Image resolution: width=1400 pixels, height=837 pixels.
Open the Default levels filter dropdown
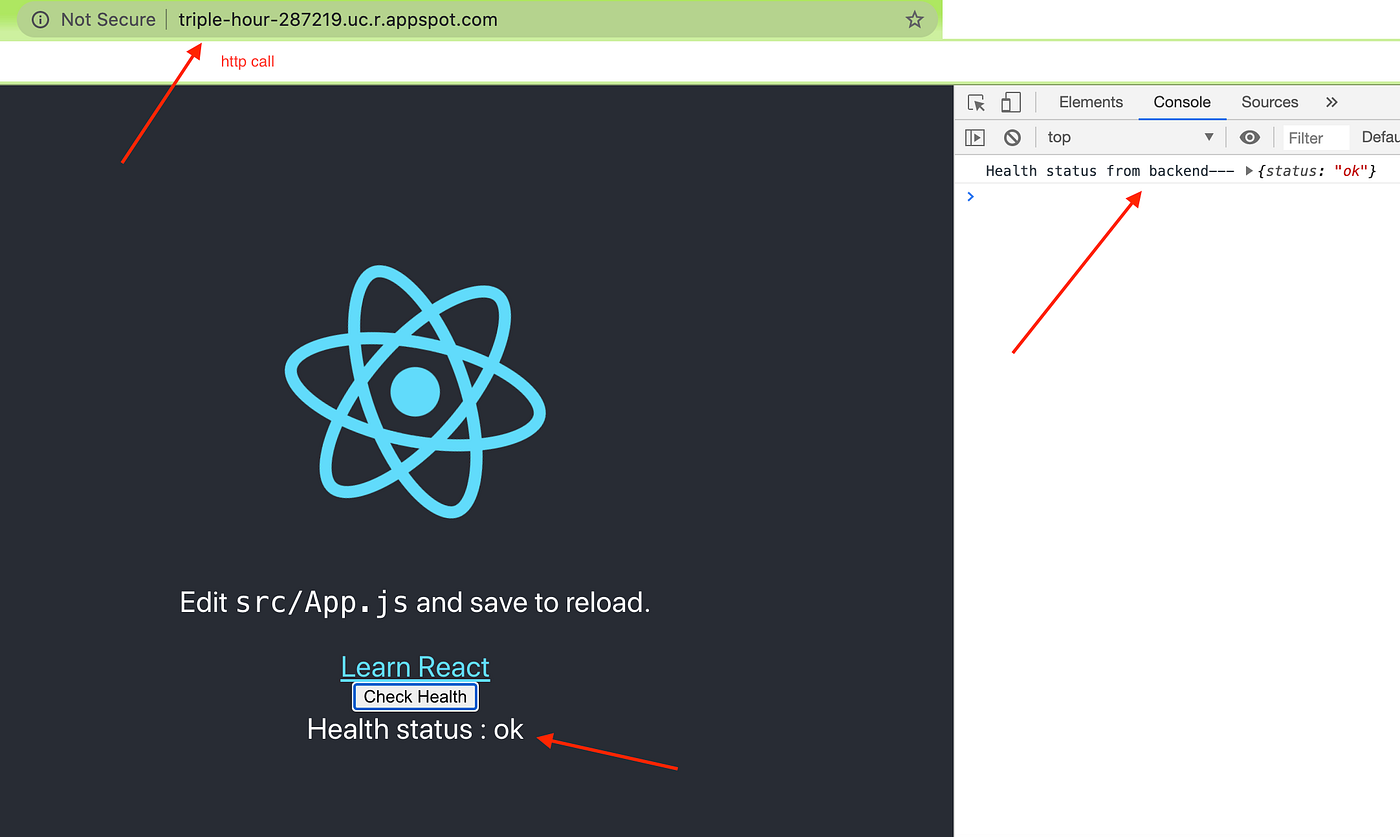[x=1383, y=137]
